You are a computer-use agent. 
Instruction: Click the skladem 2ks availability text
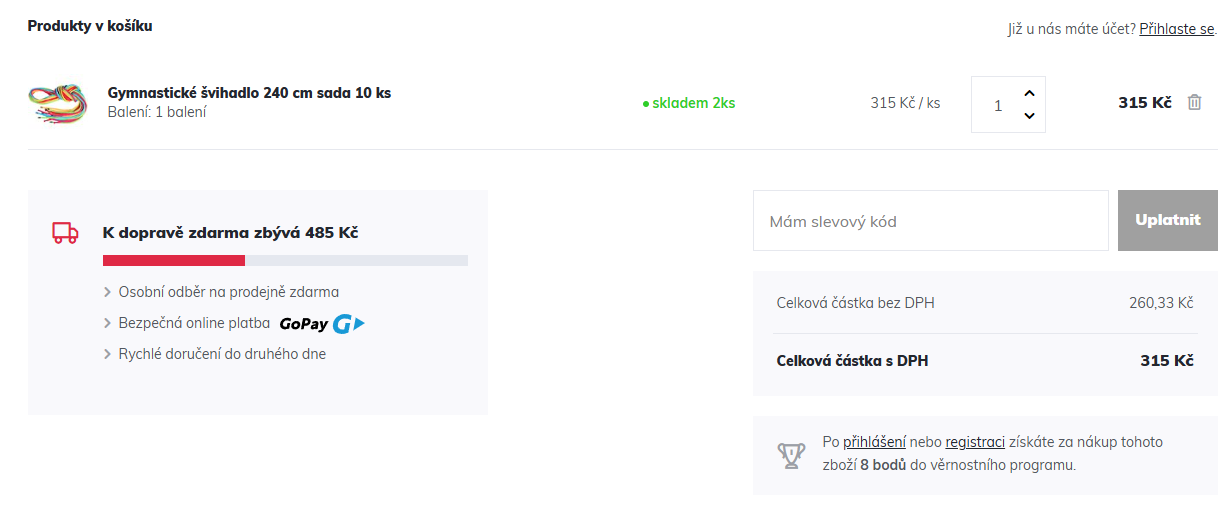(693, 103)
